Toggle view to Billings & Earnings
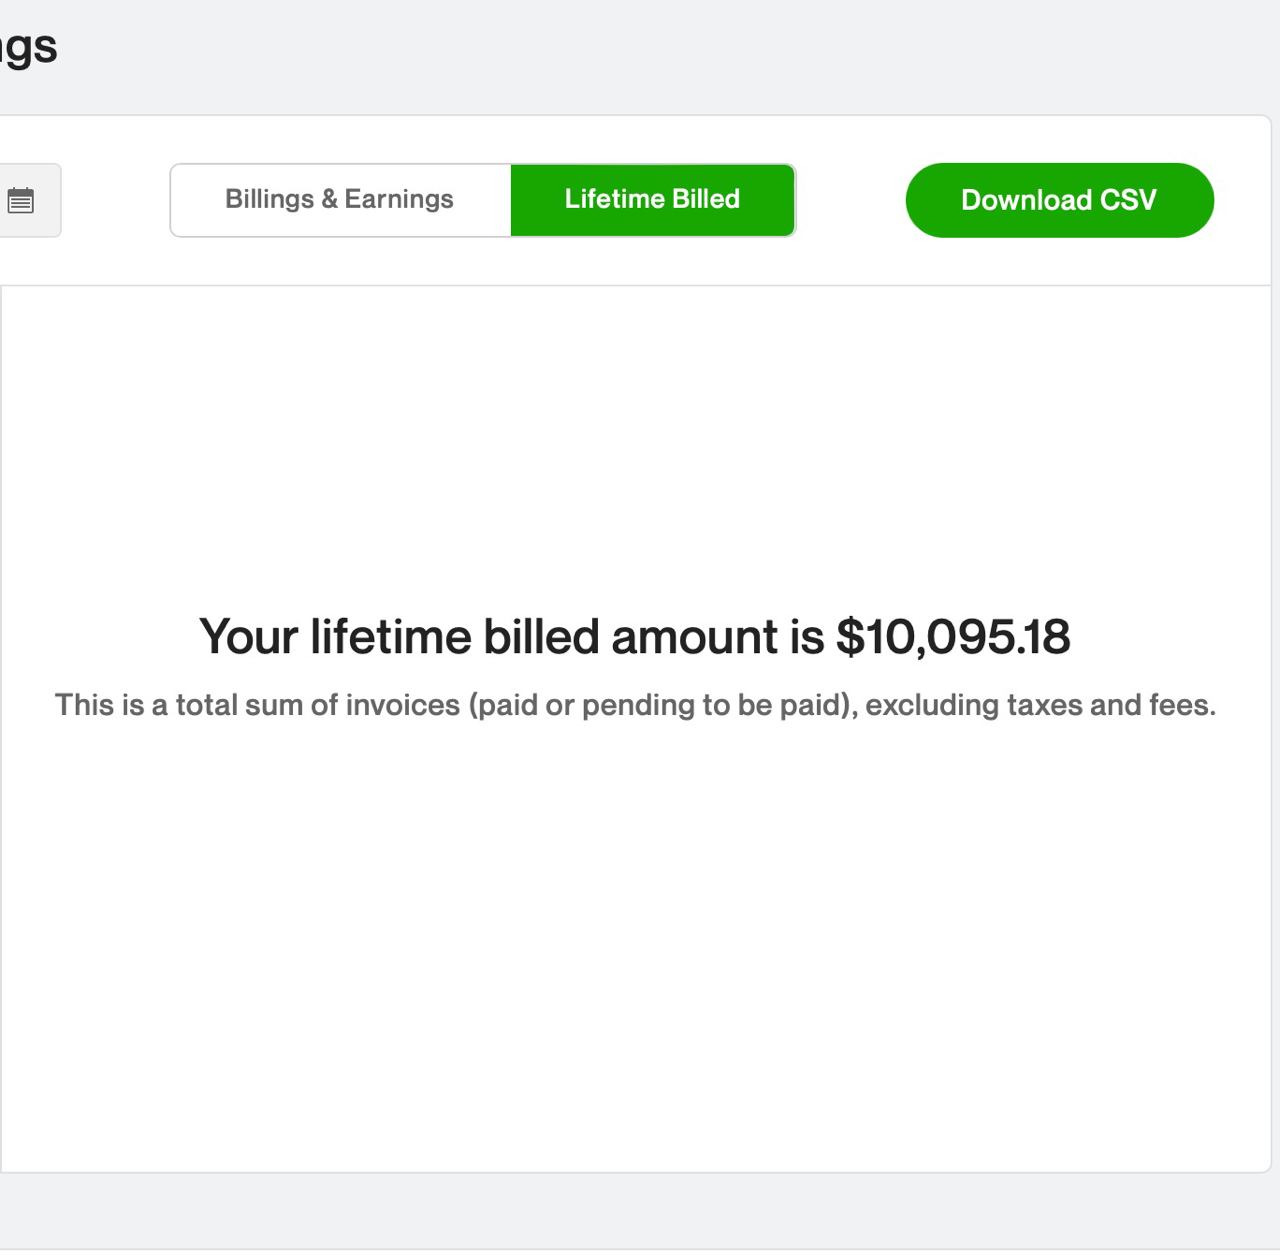Screen dimensions: 1280x1256 tap(340, 200)
